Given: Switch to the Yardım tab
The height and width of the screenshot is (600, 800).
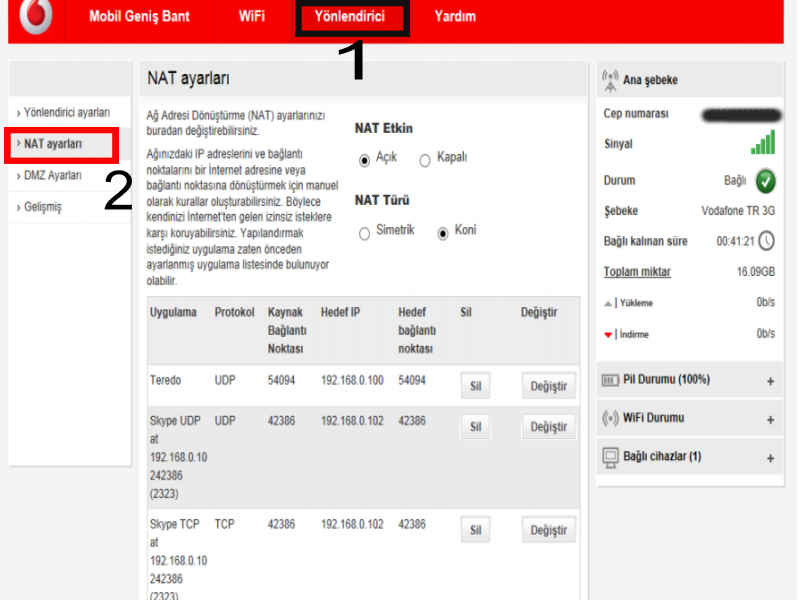Looking at the screenshot, I should [455, 17].
